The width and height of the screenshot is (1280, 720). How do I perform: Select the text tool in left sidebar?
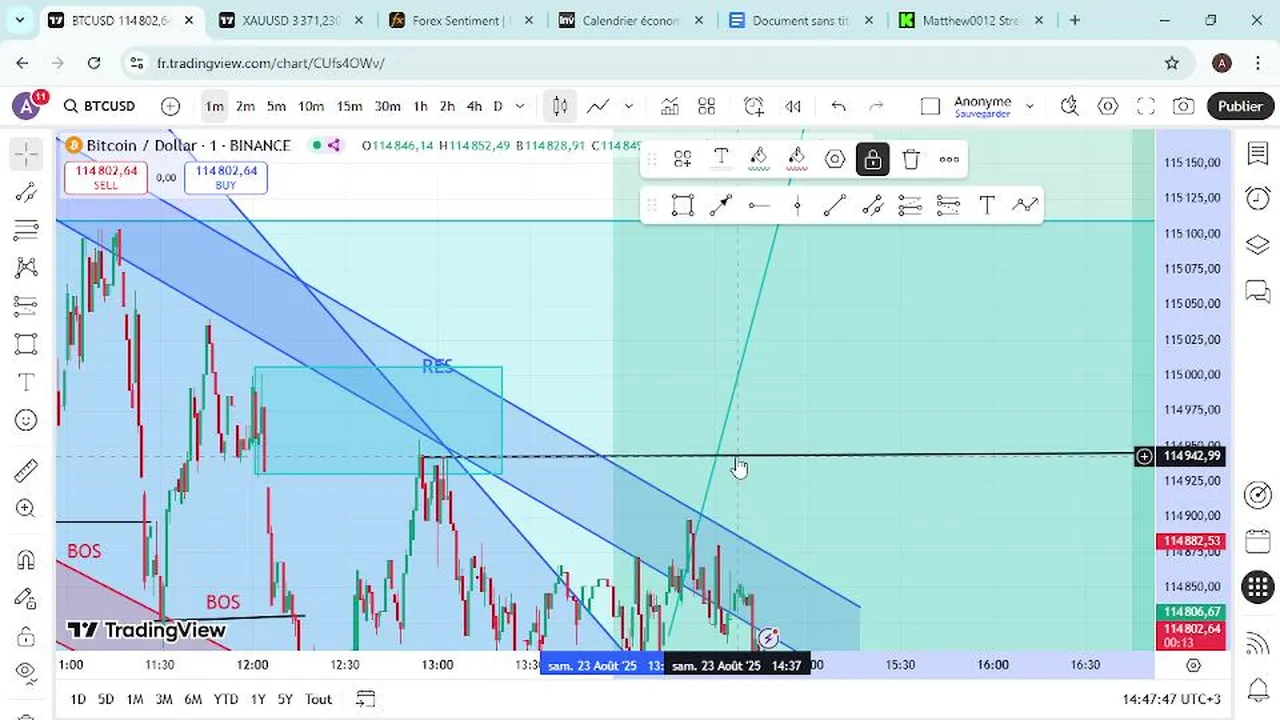[26, 382]
